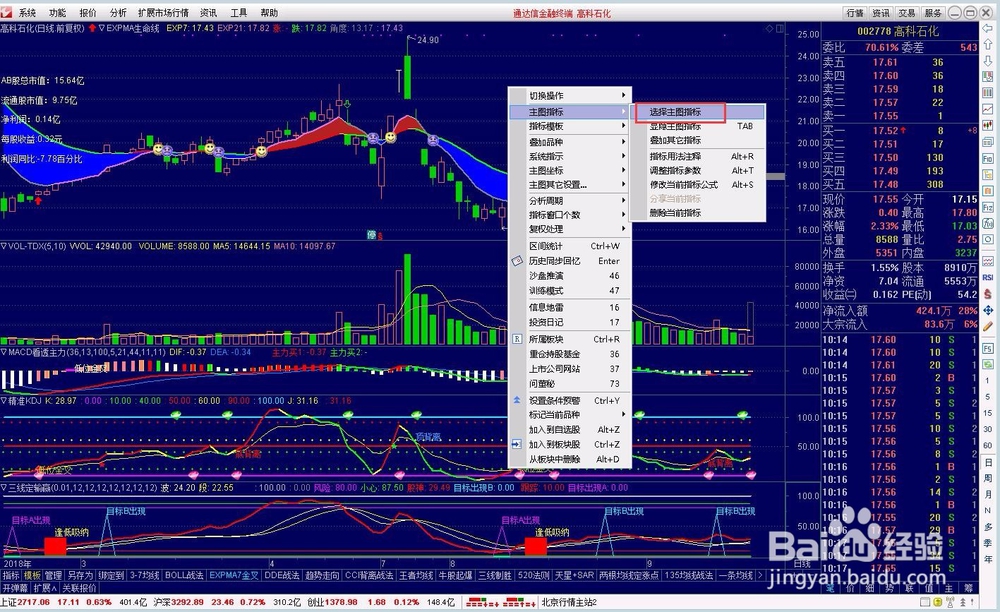1000x612 pixels.
Task: Click the up arrow icon in right sidebar
Action: (x=988, y=45)
